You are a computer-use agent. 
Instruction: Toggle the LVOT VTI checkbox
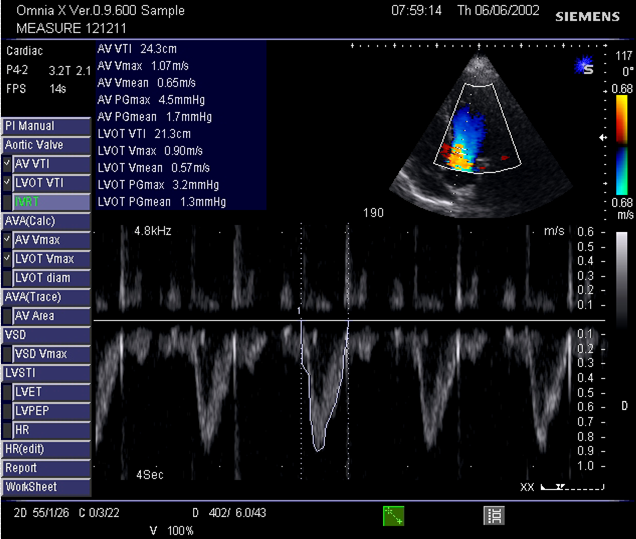coord(7,183)
